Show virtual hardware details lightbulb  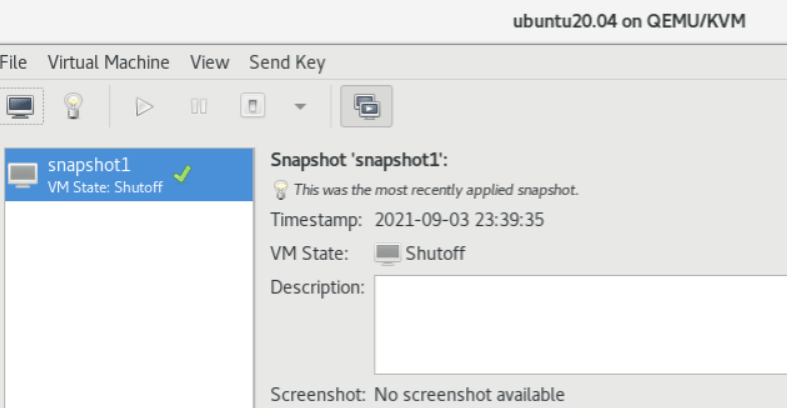(x=72, y=104)
